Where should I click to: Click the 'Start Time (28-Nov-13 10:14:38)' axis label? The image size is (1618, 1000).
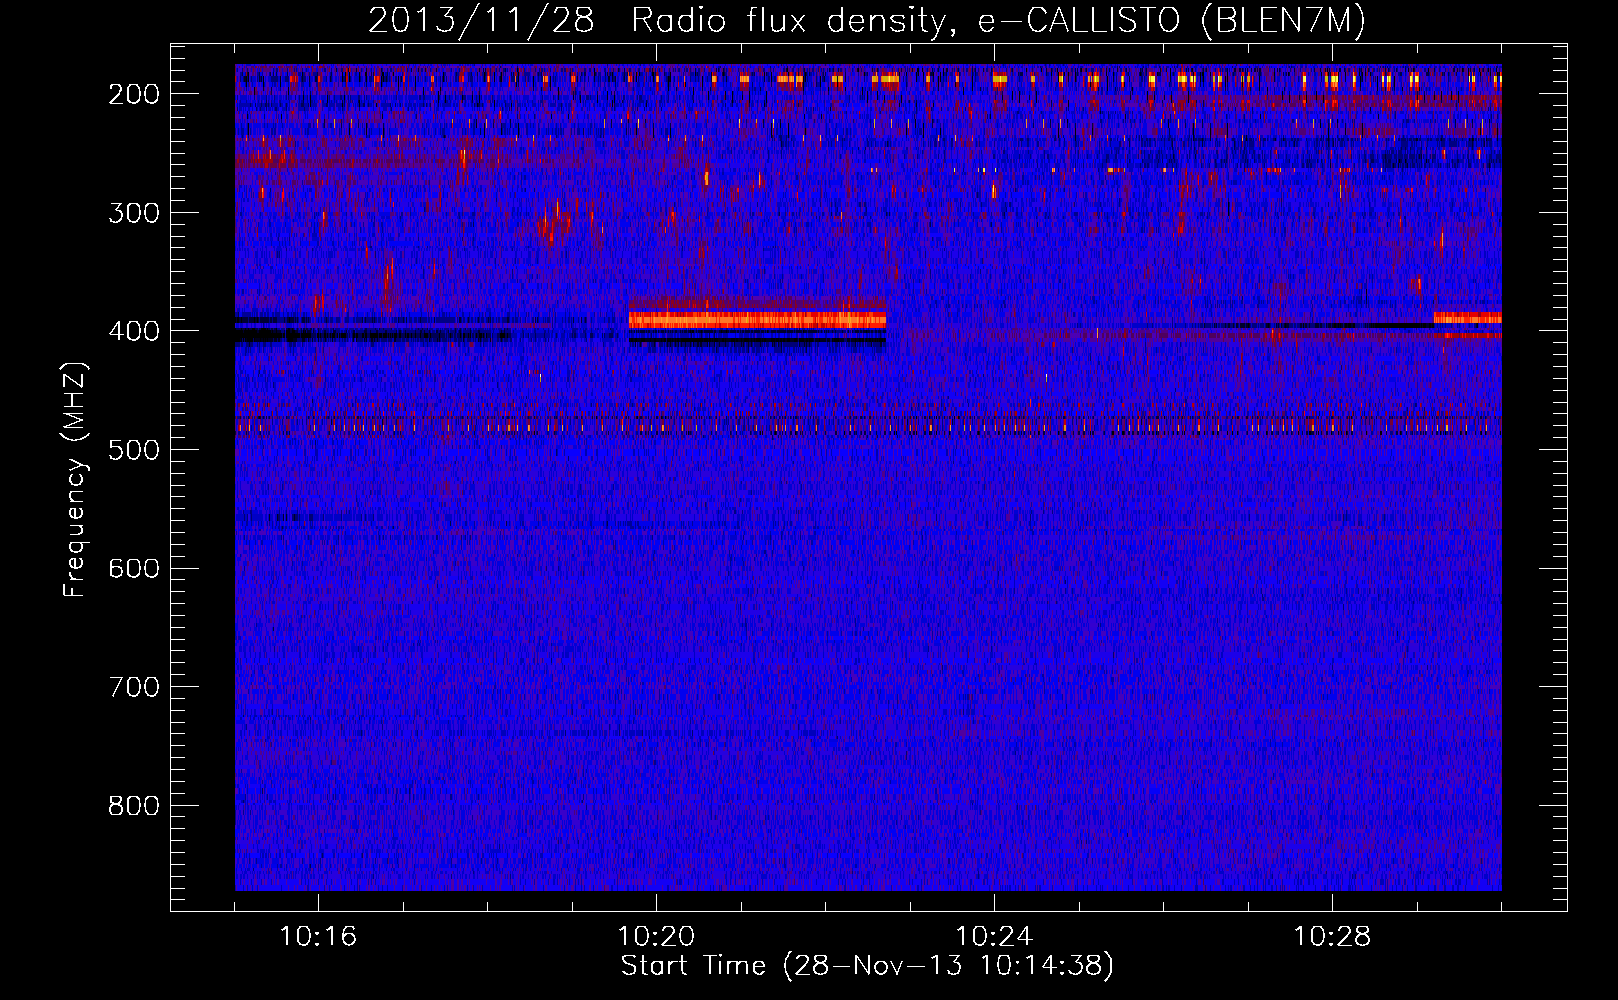click(x=867, y=966)
